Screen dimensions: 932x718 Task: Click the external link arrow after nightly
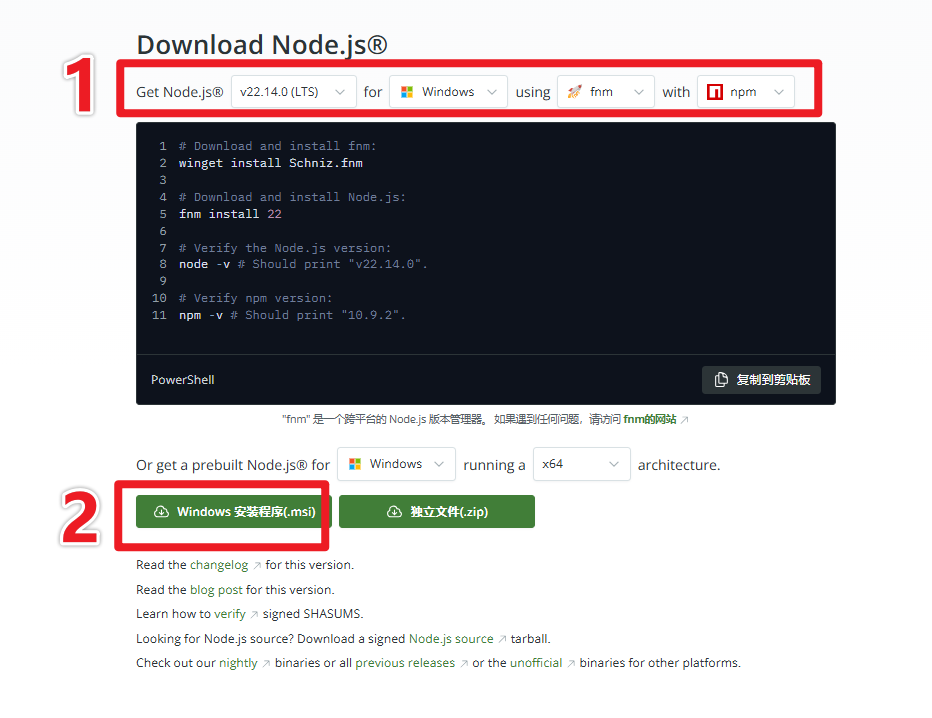[266, 663]
